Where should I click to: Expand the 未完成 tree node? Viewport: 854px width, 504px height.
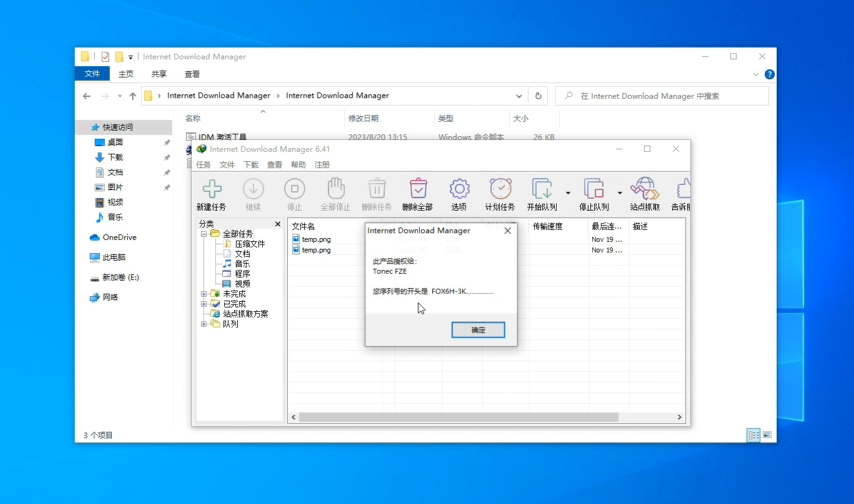click(x=204, y=294)
